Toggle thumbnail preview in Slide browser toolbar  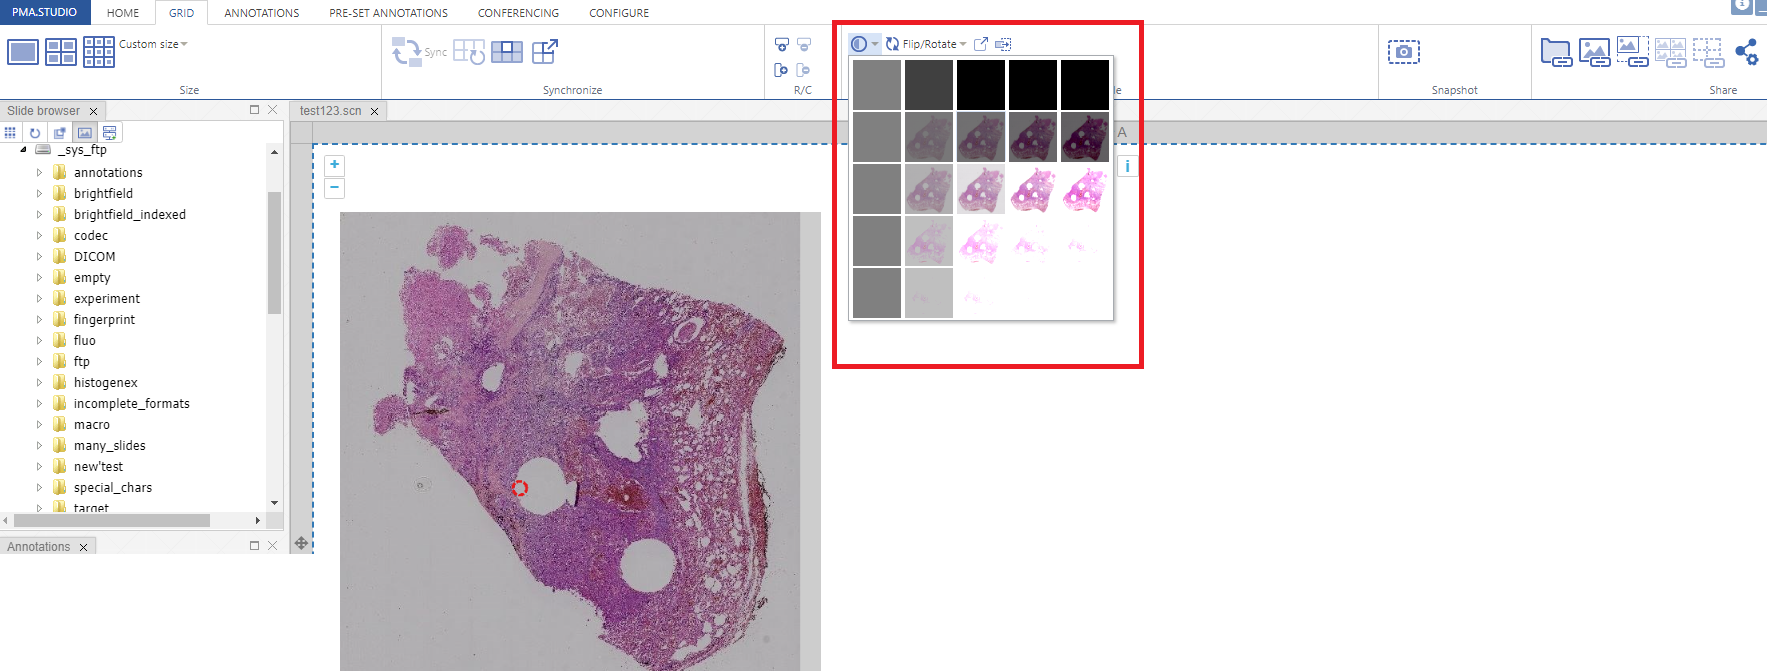85,133
